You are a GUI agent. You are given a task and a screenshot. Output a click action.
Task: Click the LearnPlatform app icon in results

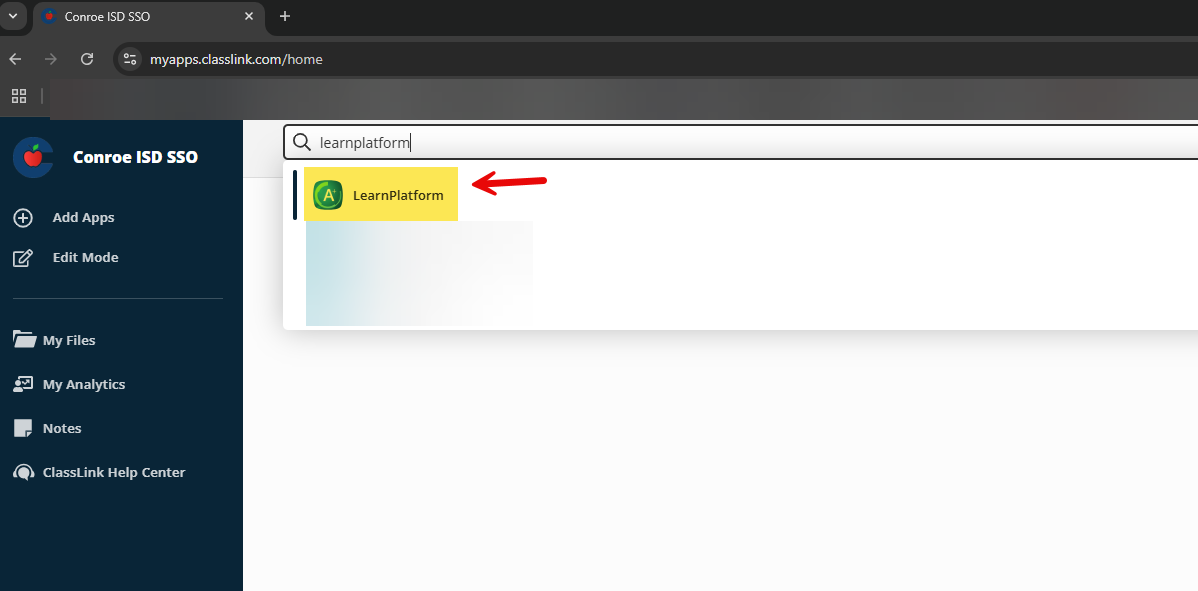328,195
